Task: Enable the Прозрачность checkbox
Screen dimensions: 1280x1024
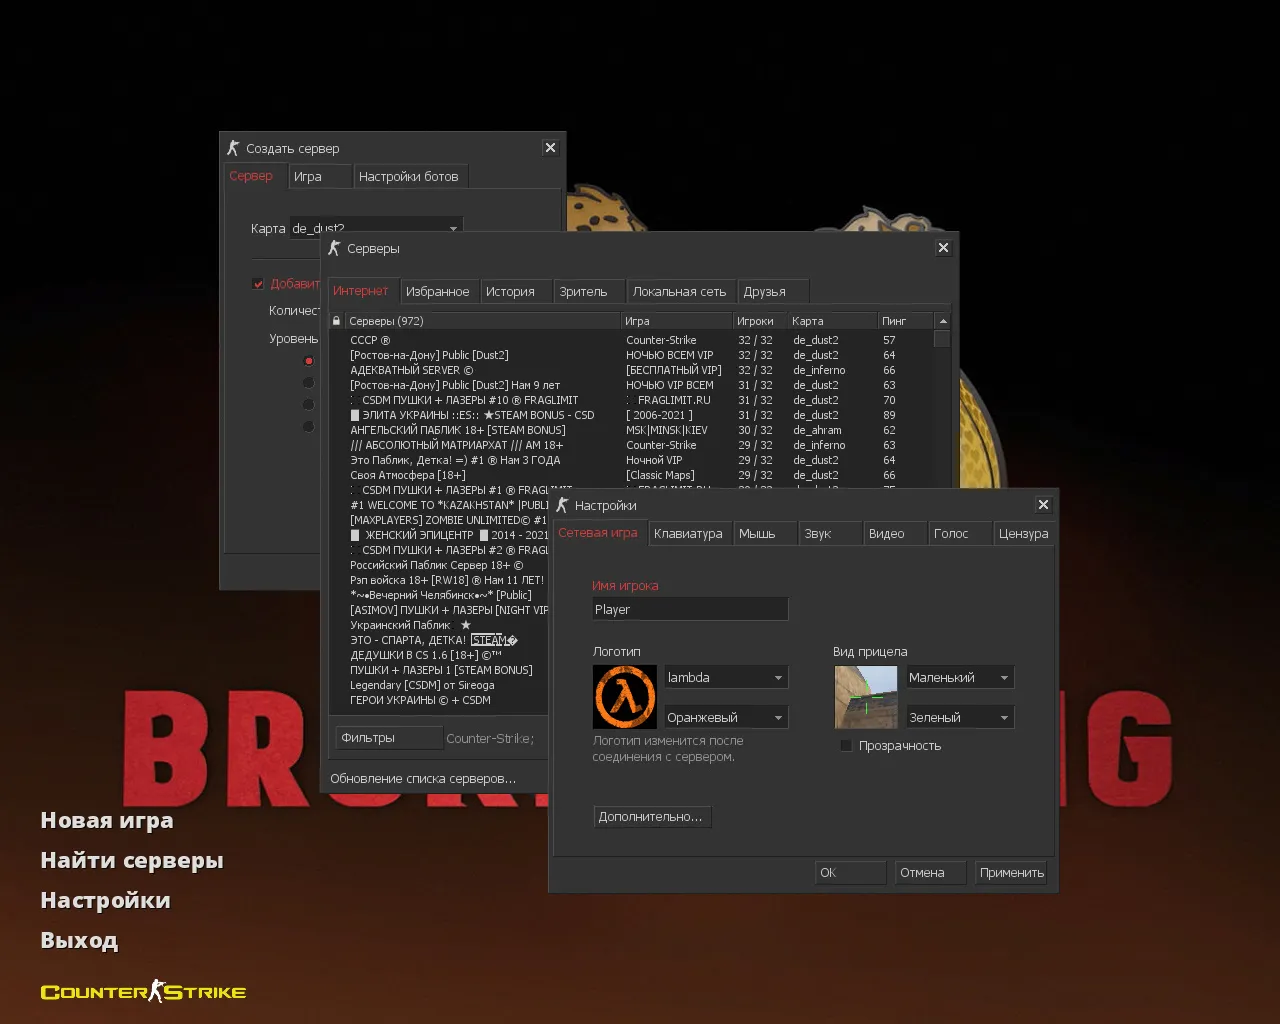Action: (x=846, y=746)
